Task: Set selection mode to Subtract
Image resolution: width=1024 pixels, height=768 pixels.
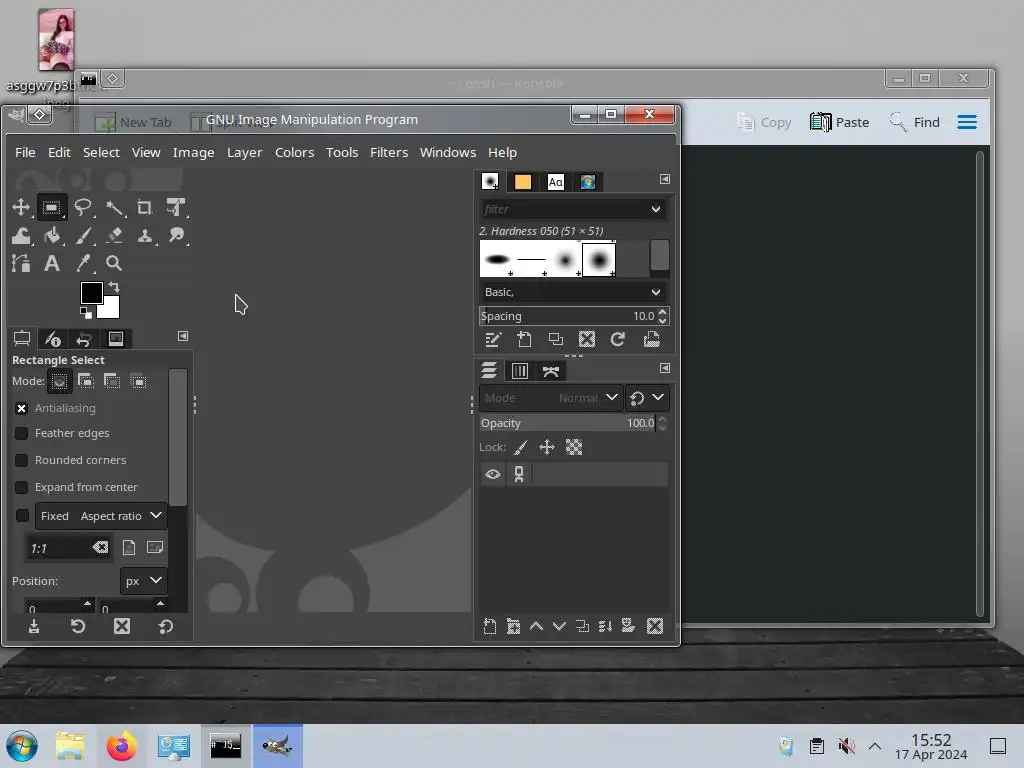Action: tap(112, 381)
